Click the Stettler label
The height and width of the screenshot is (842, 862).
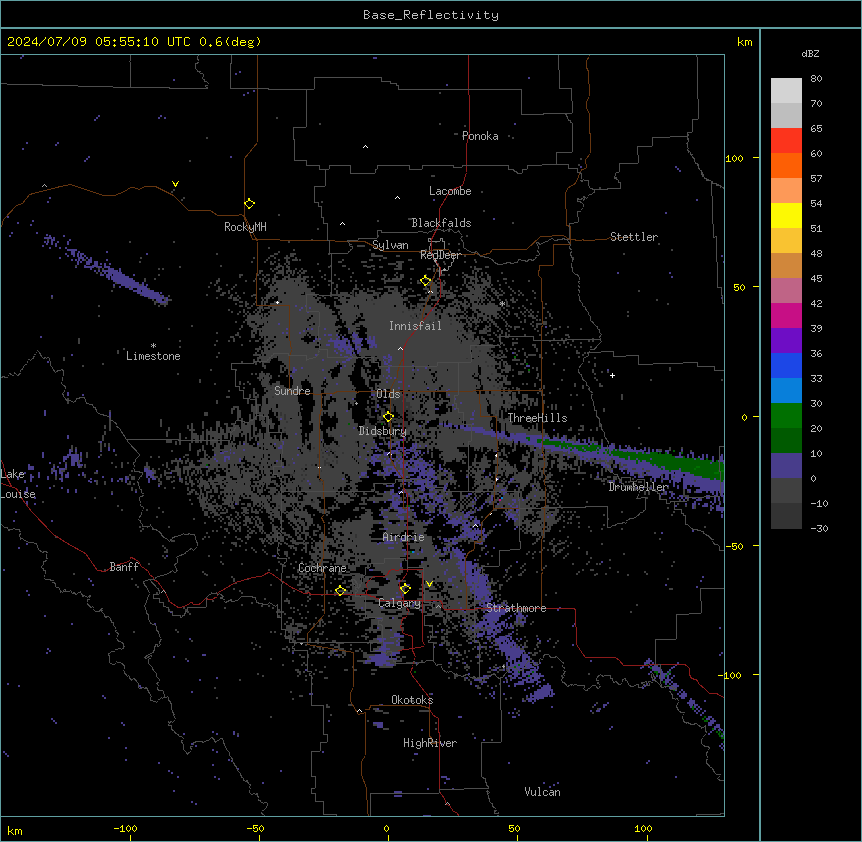(634, 237)
